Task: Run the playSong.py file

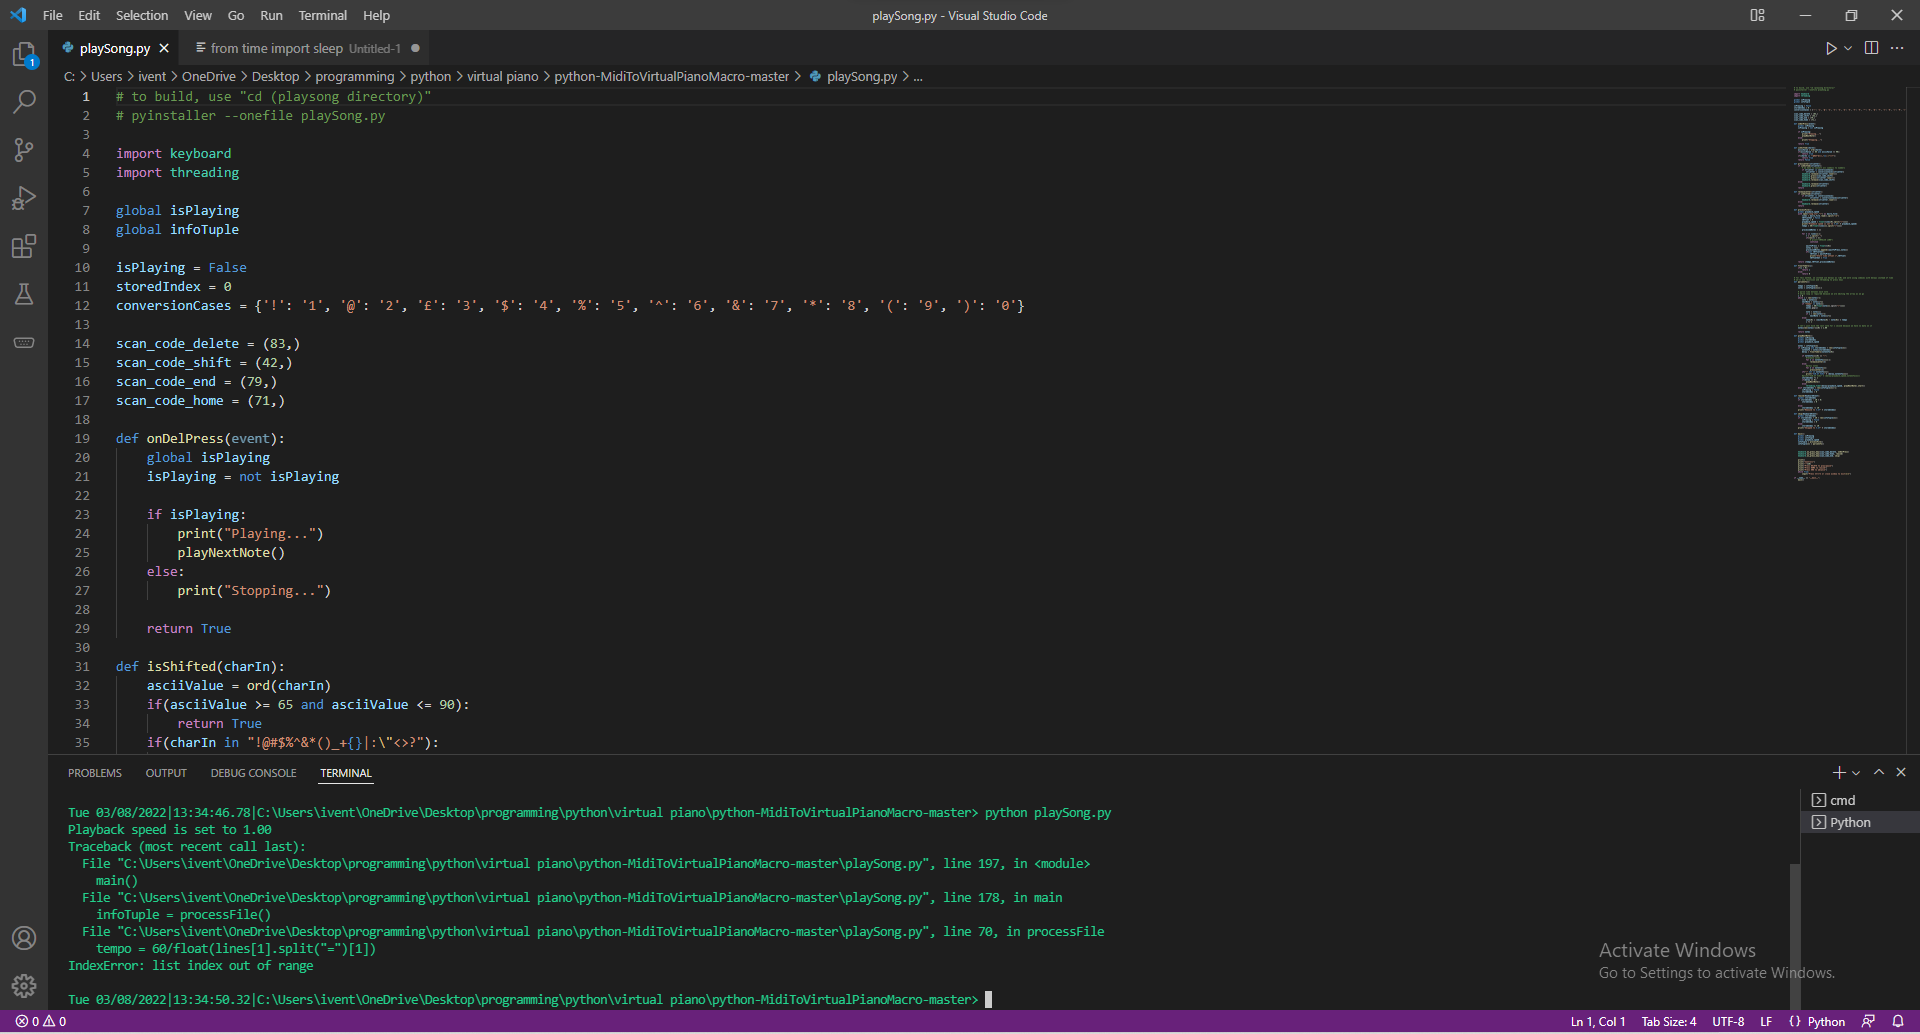Action: [1830, 47]
